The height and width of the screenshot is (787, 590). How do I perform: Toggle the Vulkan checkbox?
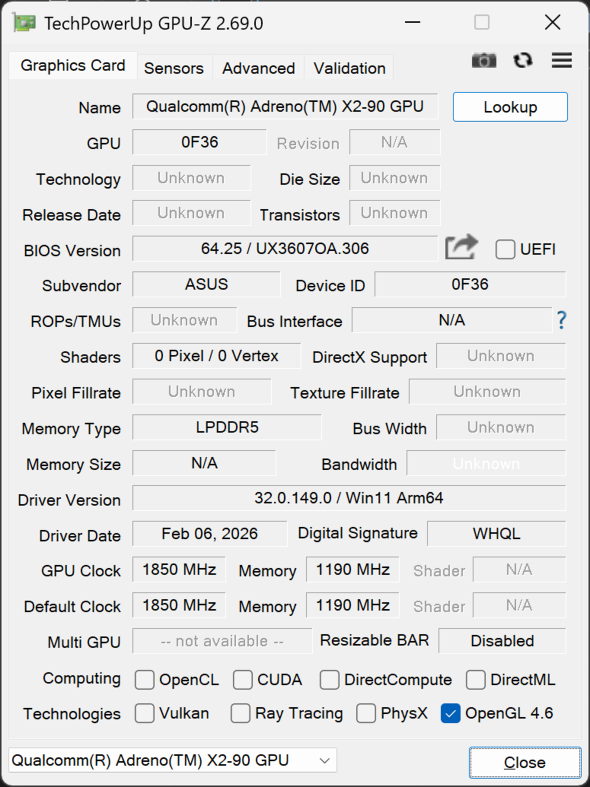(144, 713)
